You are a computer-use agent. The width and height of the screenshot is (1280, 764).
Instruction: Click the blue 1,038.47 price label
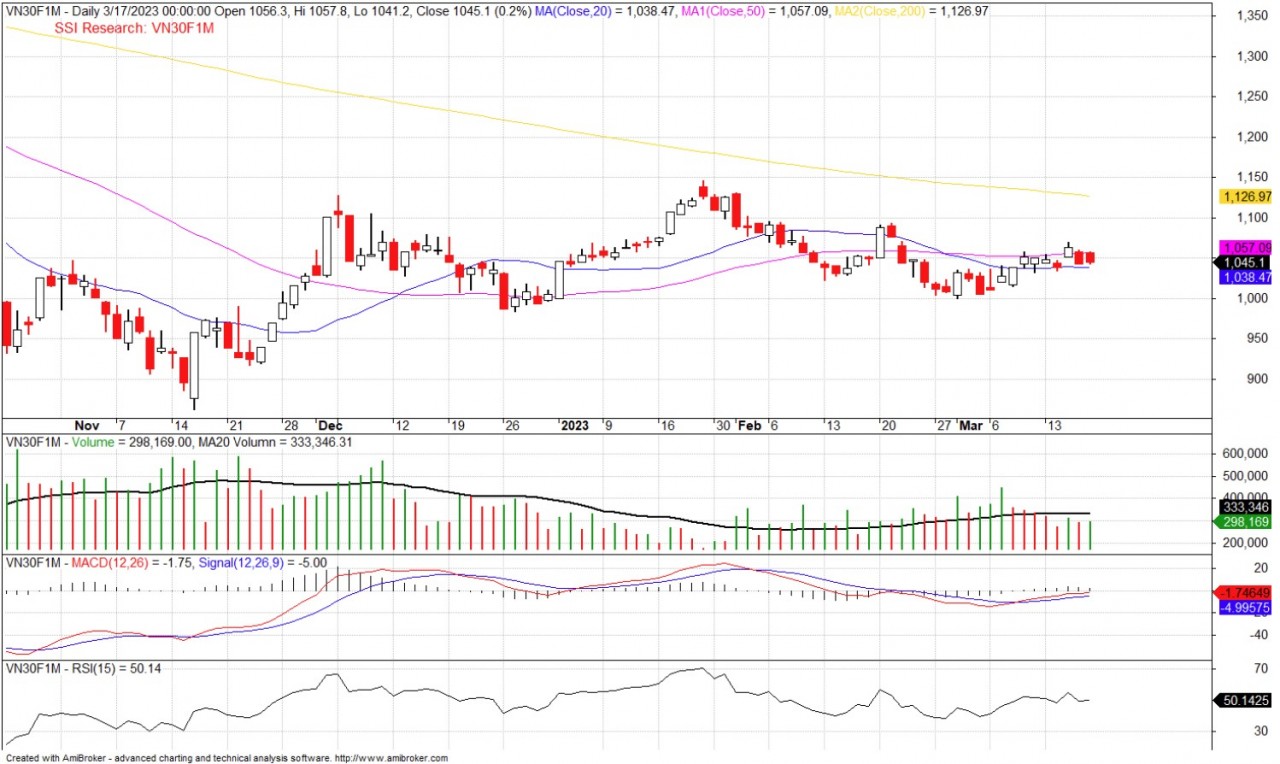(1246, 277)
